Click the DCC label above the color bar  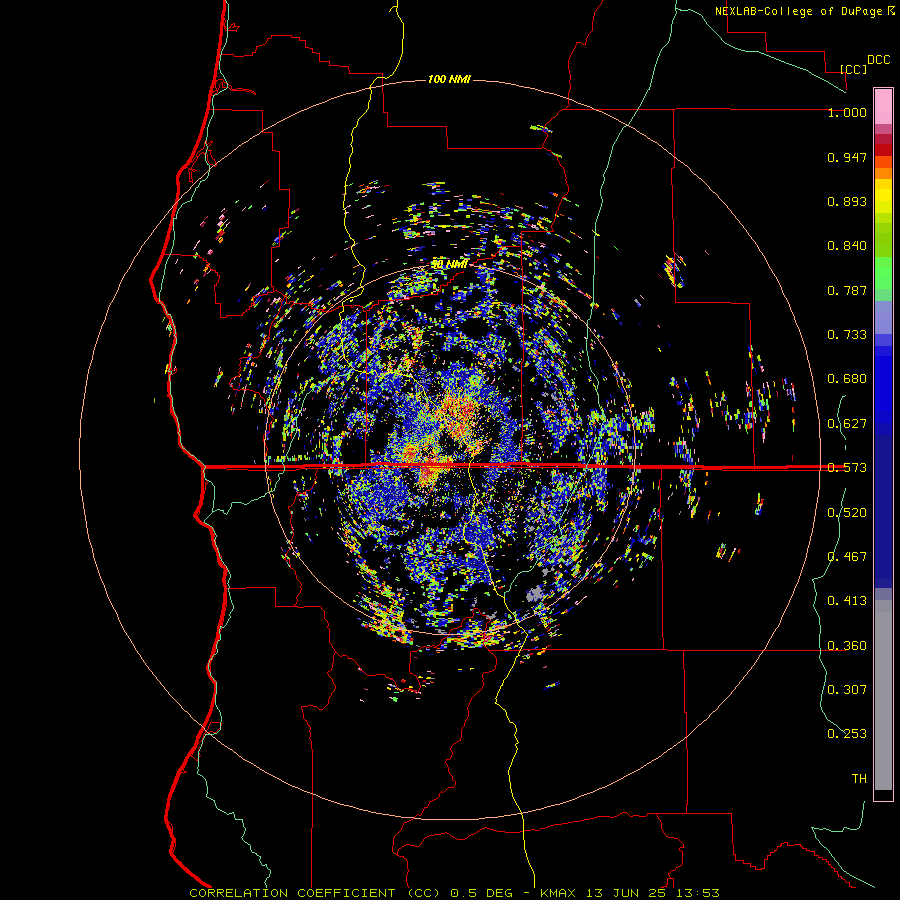878,60
